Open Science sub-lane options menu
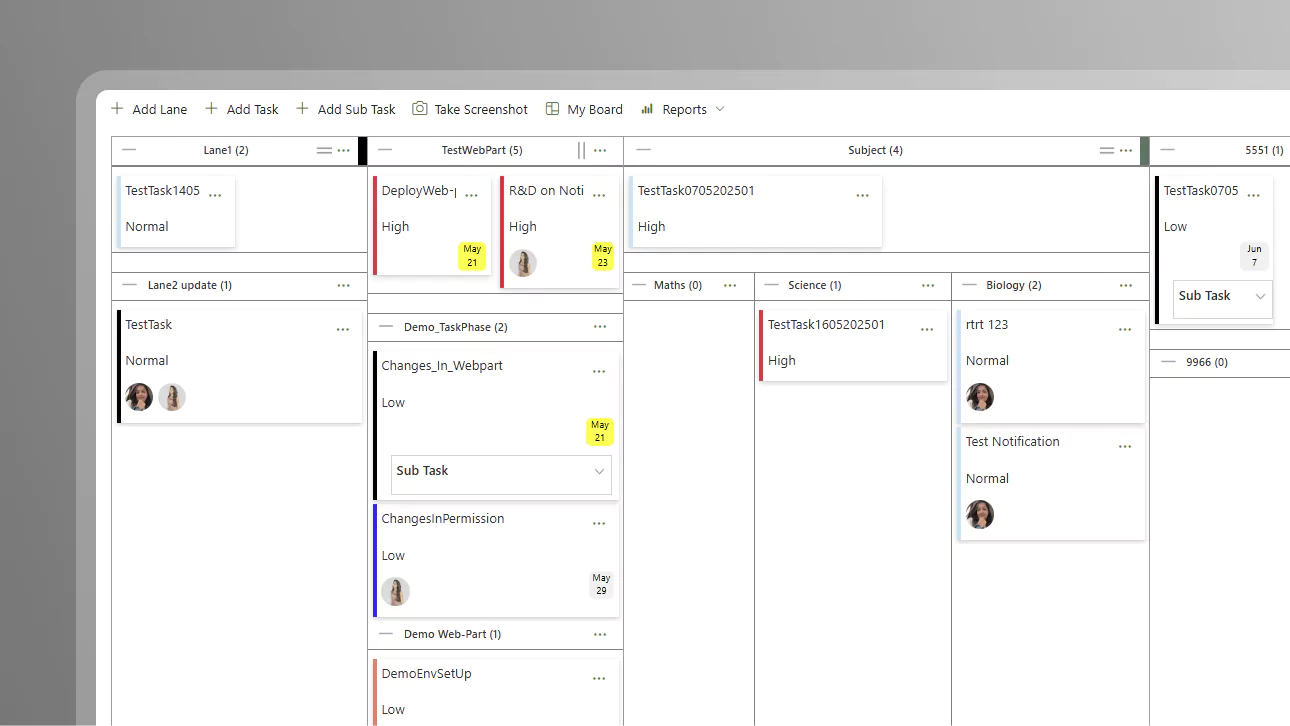 [x=929, y=285]
